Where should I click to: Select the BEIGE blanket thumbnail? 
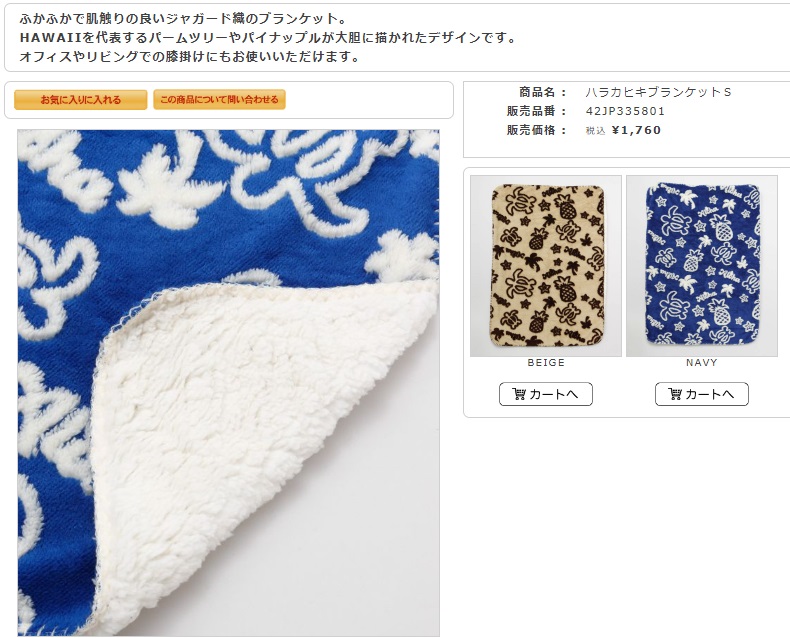tap(546, 266)
